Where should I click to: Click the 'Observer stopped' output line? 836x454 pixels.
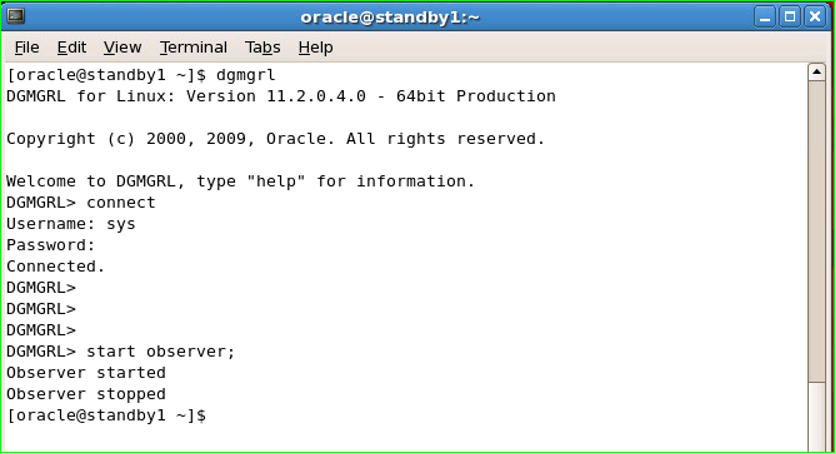(x=86, y=394)
